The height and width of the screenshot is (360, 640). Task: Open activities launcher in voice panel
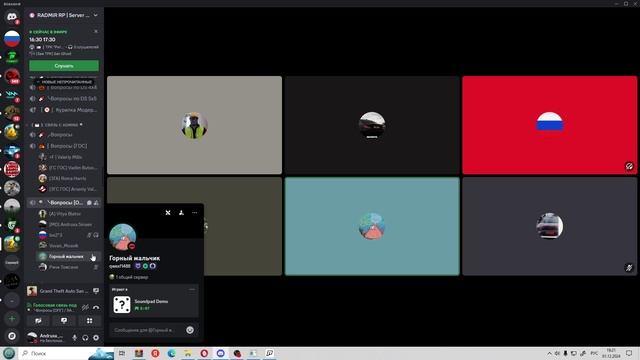[x=89, y=321]
